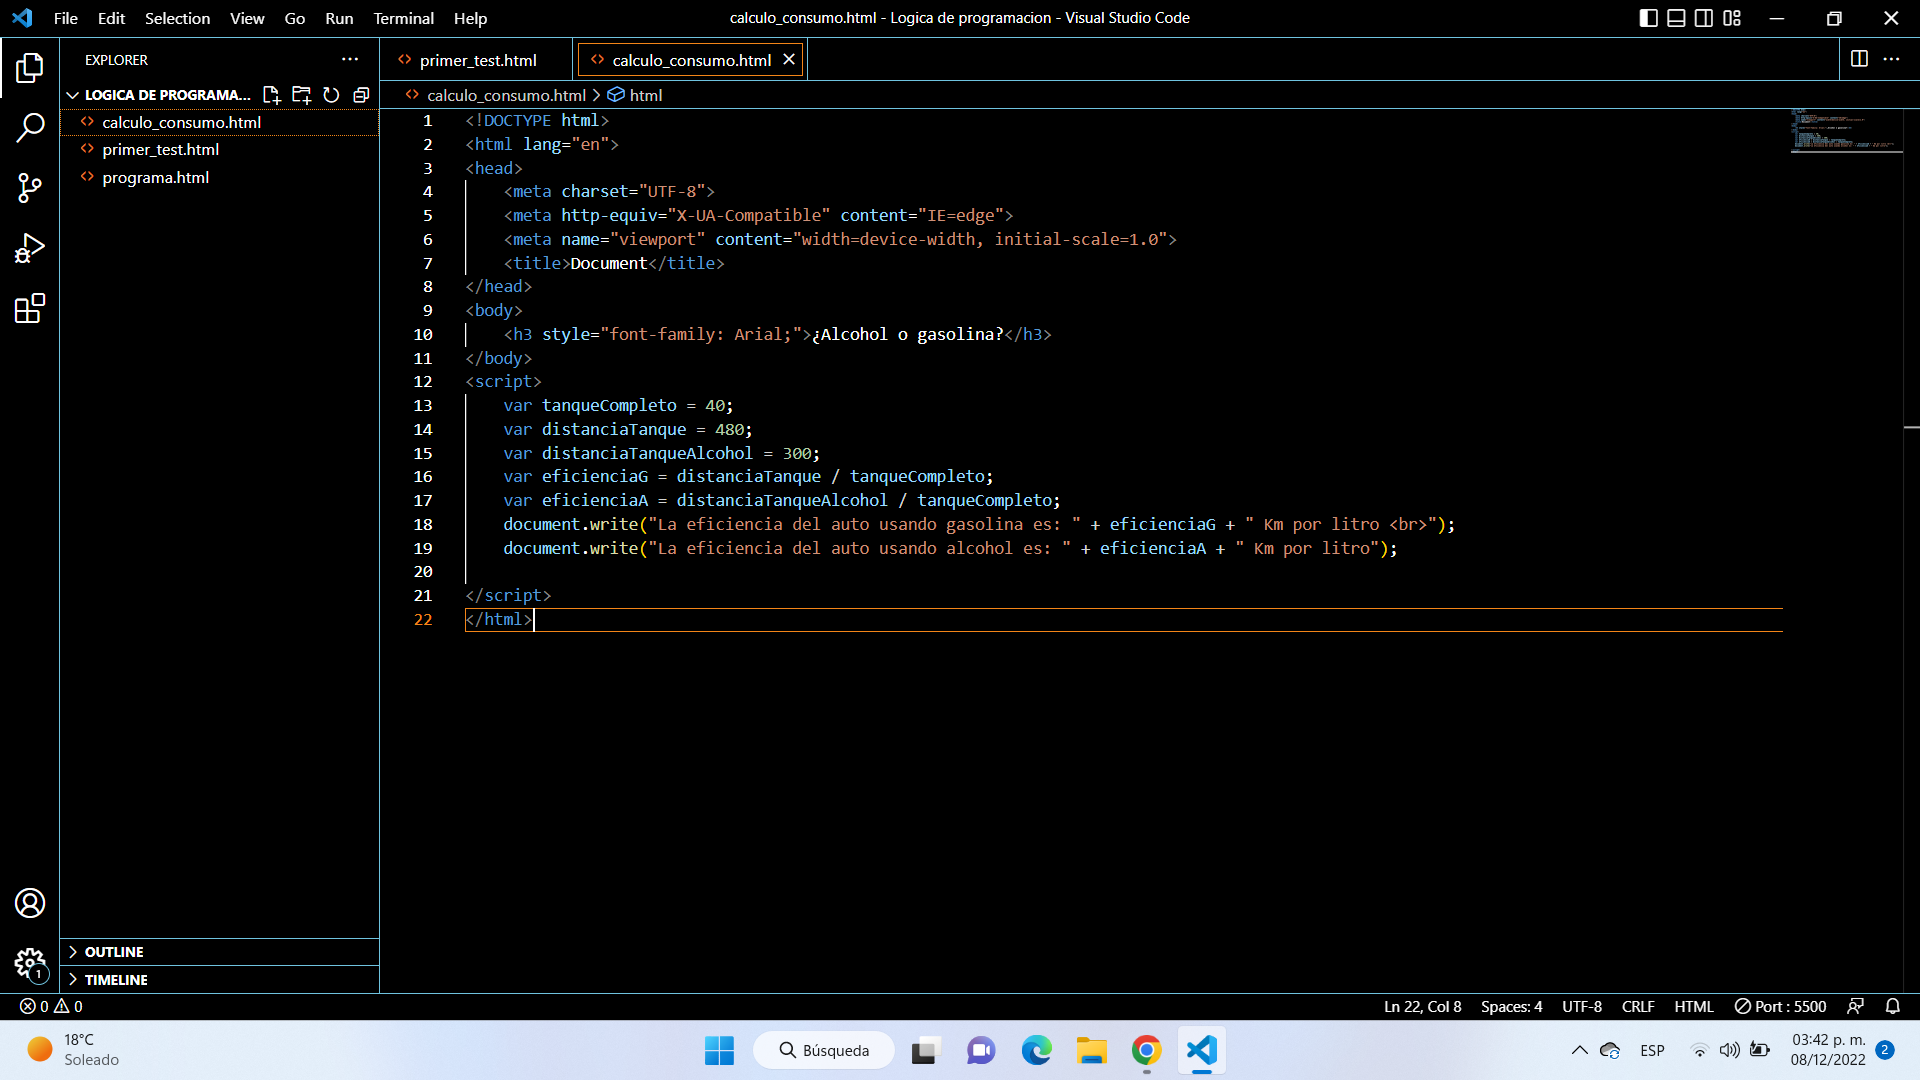Click the taskbar Búsqueda search box
The height and width of the screenshot is (1080, 1920).
click(824, 1050)
